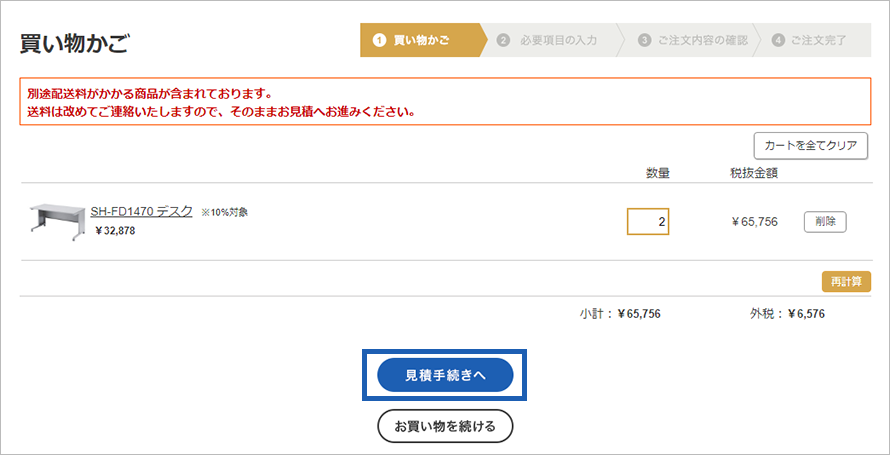Recalculate the cart with 再計算
The width and height of the screenshot is (890, 455).
(x=846, y=281)
